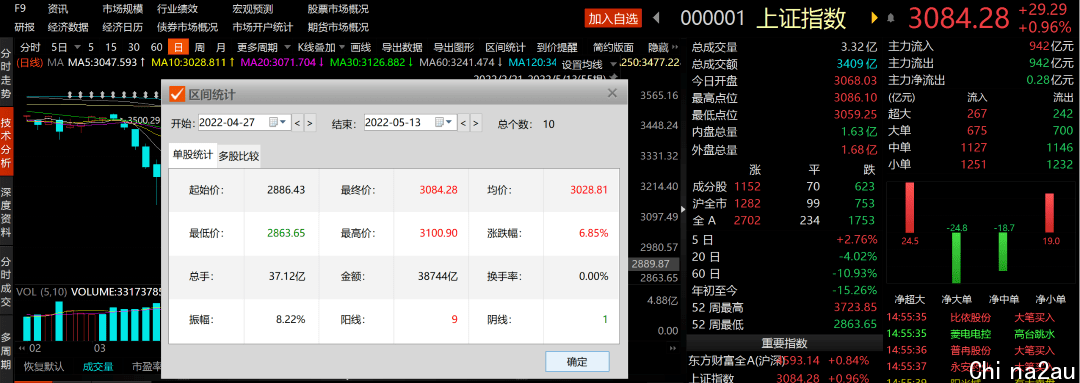The image size is (1080, 383).
Task: Open 期货市场概况 menu item
Action: pos(338,28)
